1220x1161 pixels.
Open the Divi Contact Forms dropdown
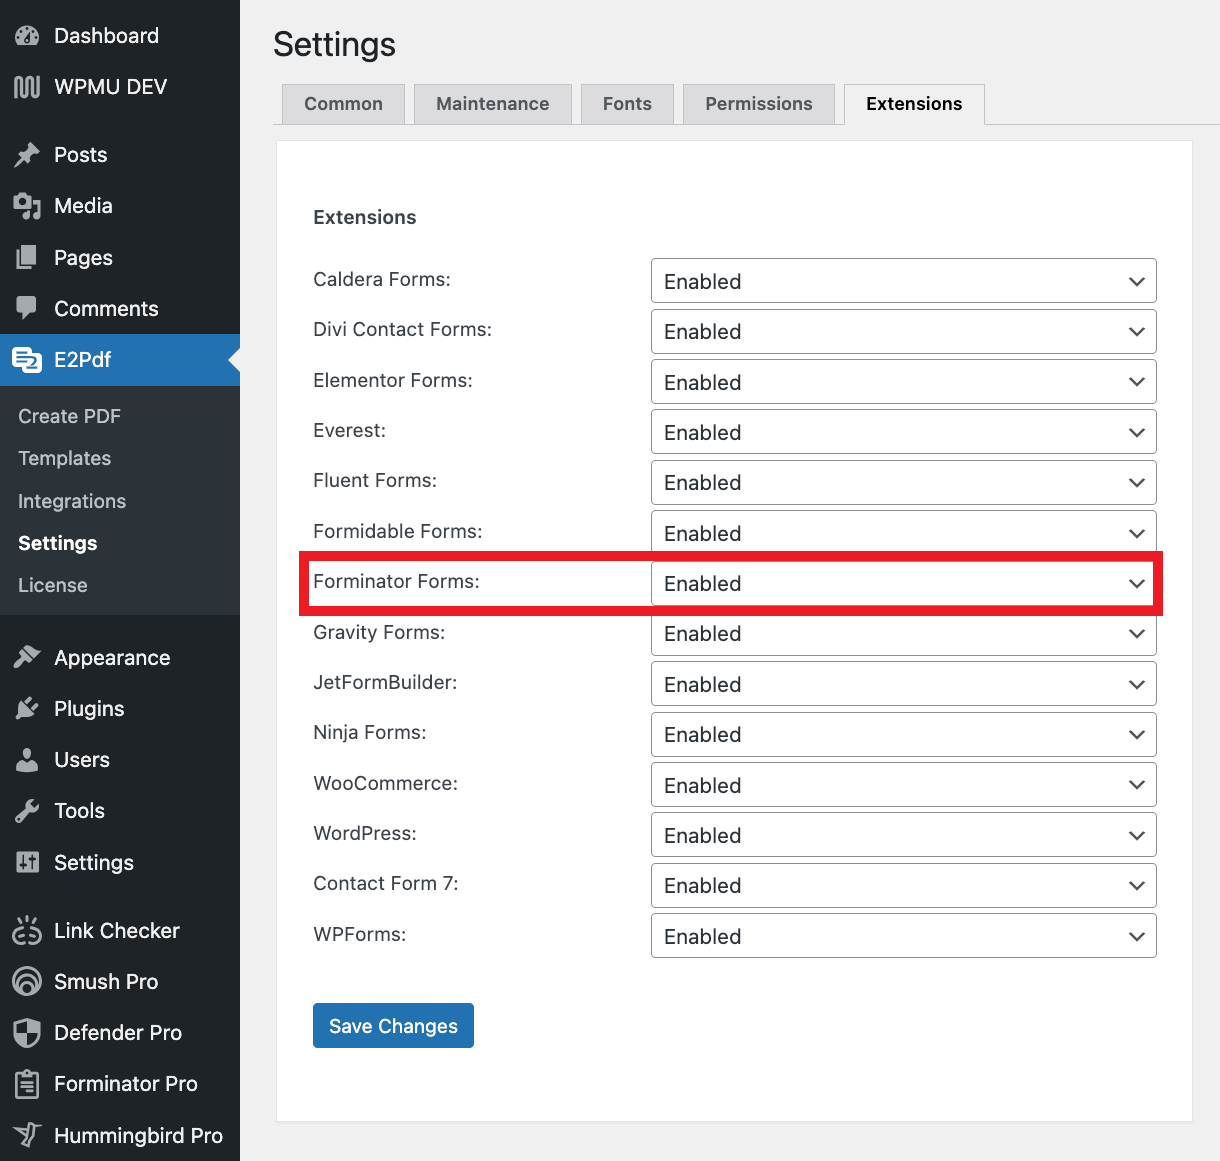[903, 331]
